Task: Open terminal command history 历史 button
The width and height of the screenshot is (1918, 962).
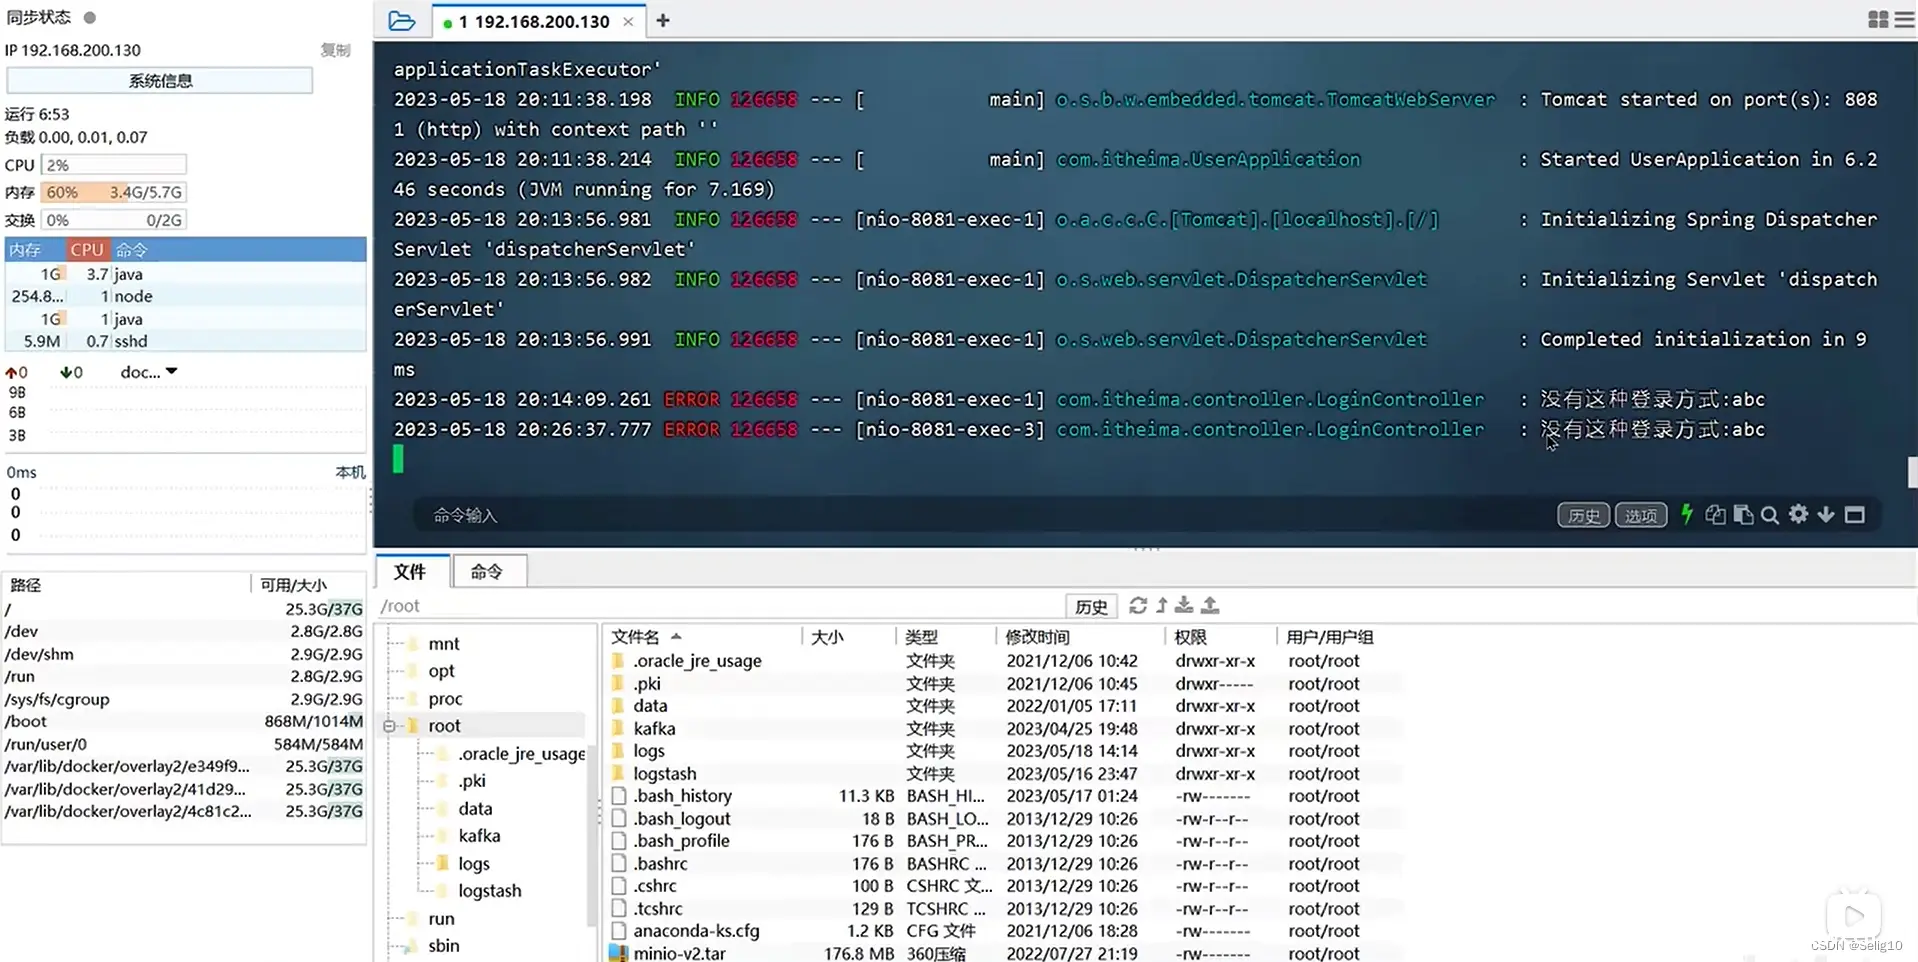Action: pos(1583,515)
